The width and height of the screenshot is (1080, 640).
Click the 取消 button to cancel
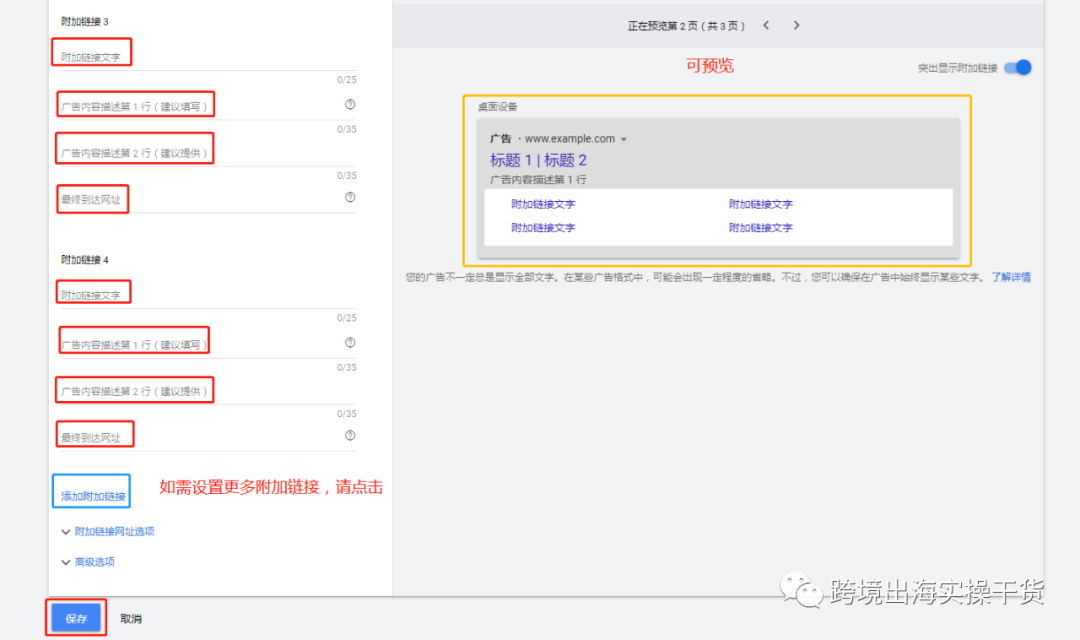coord(131,618)
